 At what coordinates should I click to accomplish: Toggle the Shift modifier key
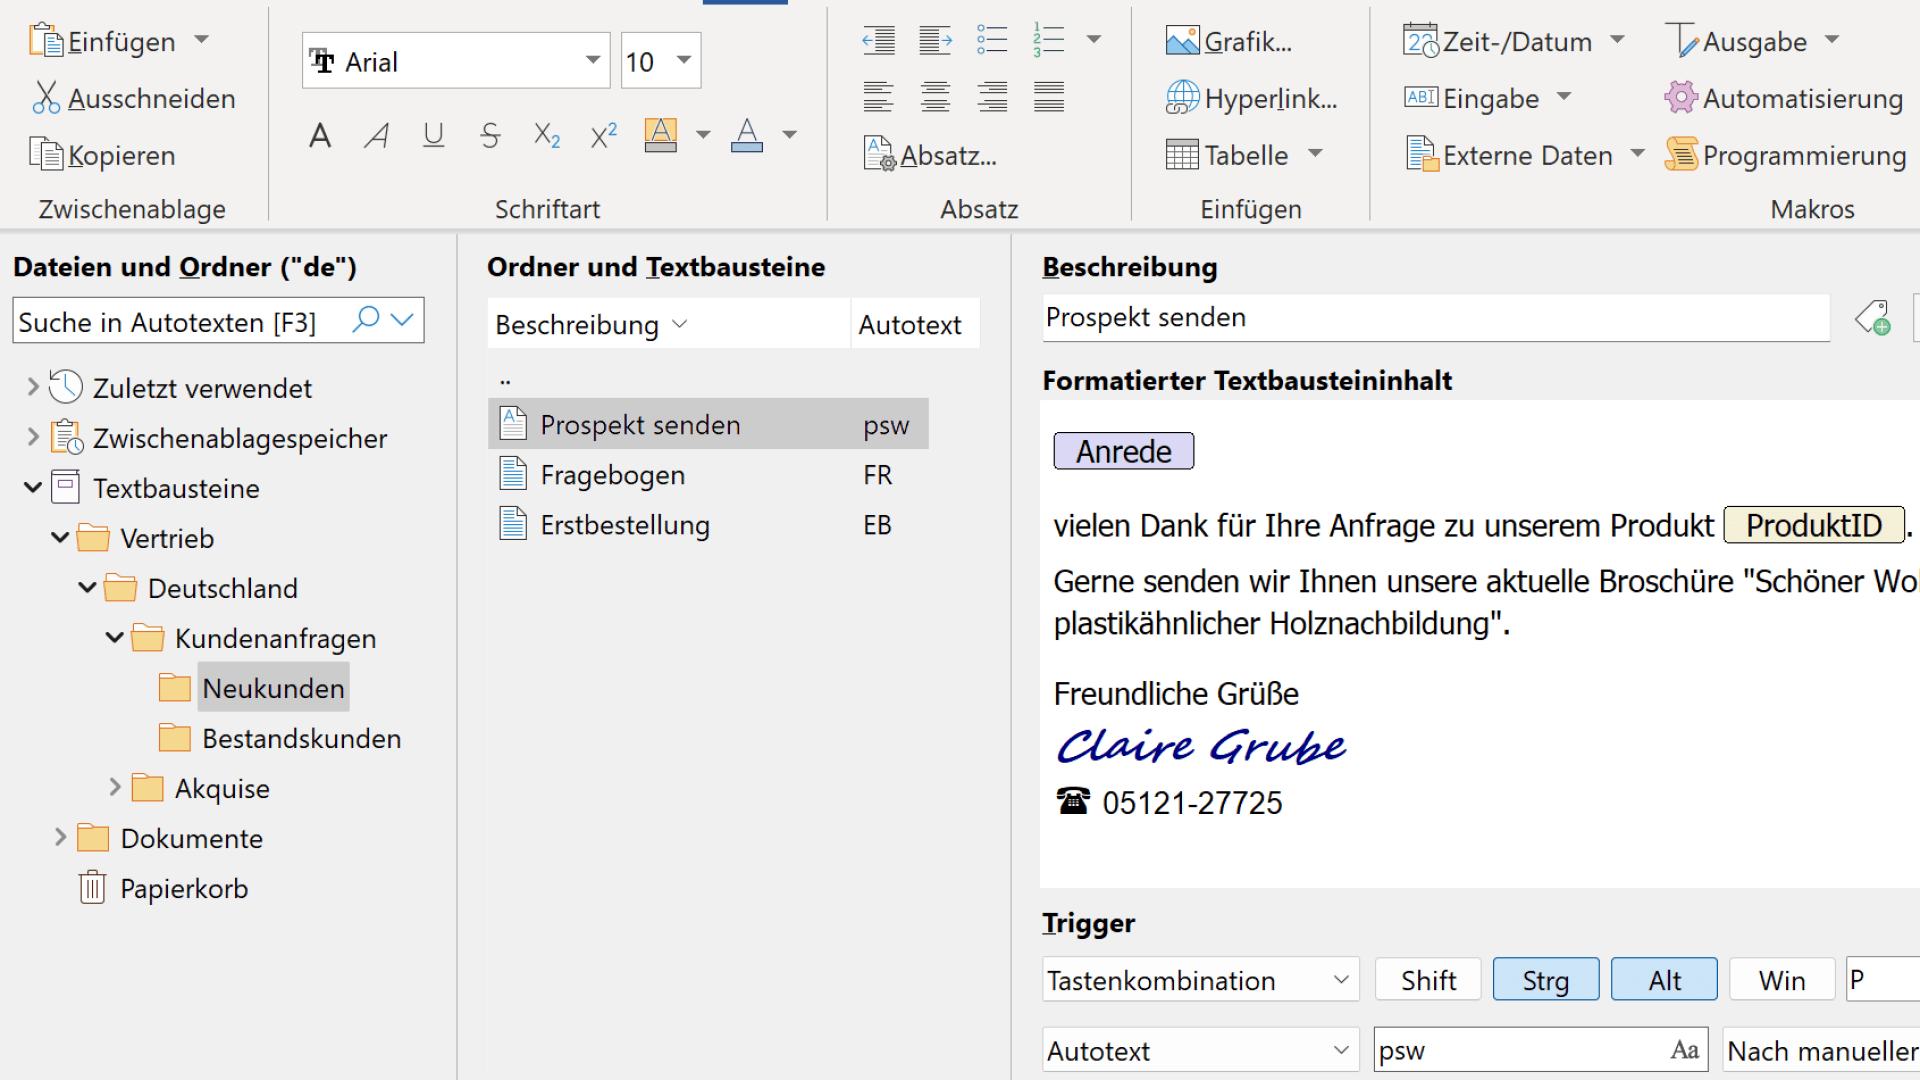[1428, 979]
